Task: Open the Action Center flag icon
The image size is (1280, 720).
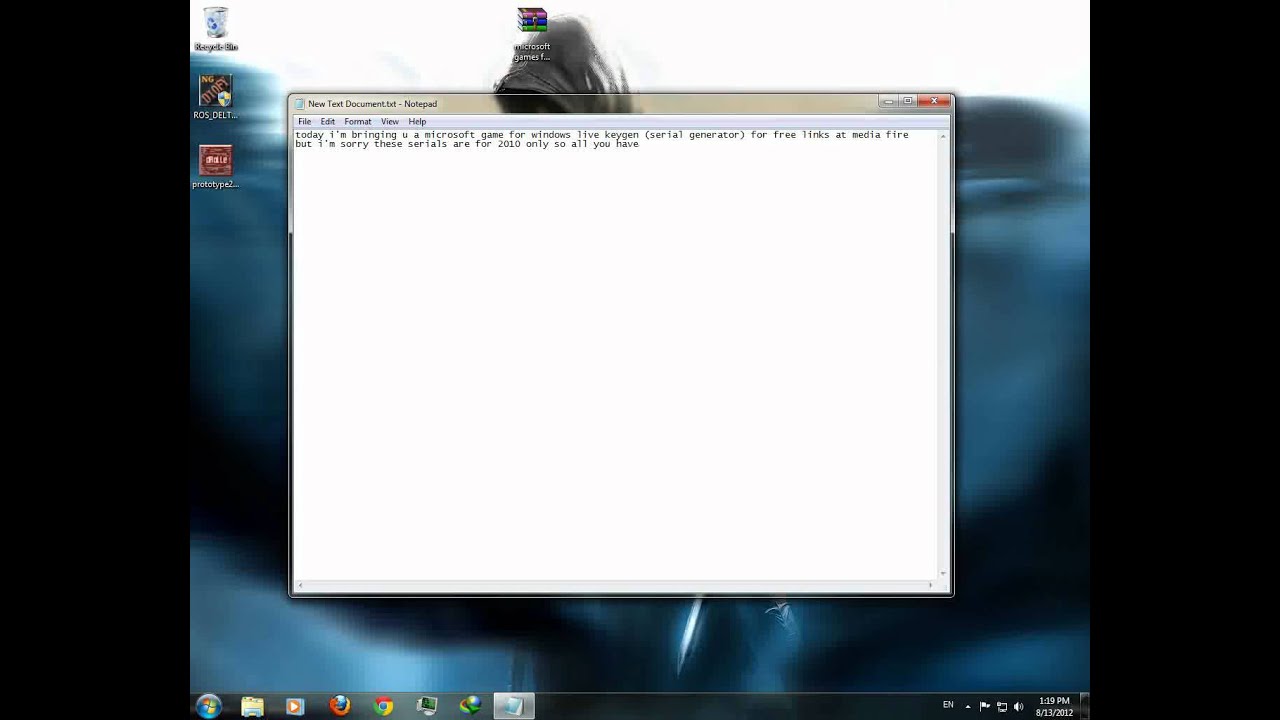Action: pyautogui.click(x=984, y=706)
